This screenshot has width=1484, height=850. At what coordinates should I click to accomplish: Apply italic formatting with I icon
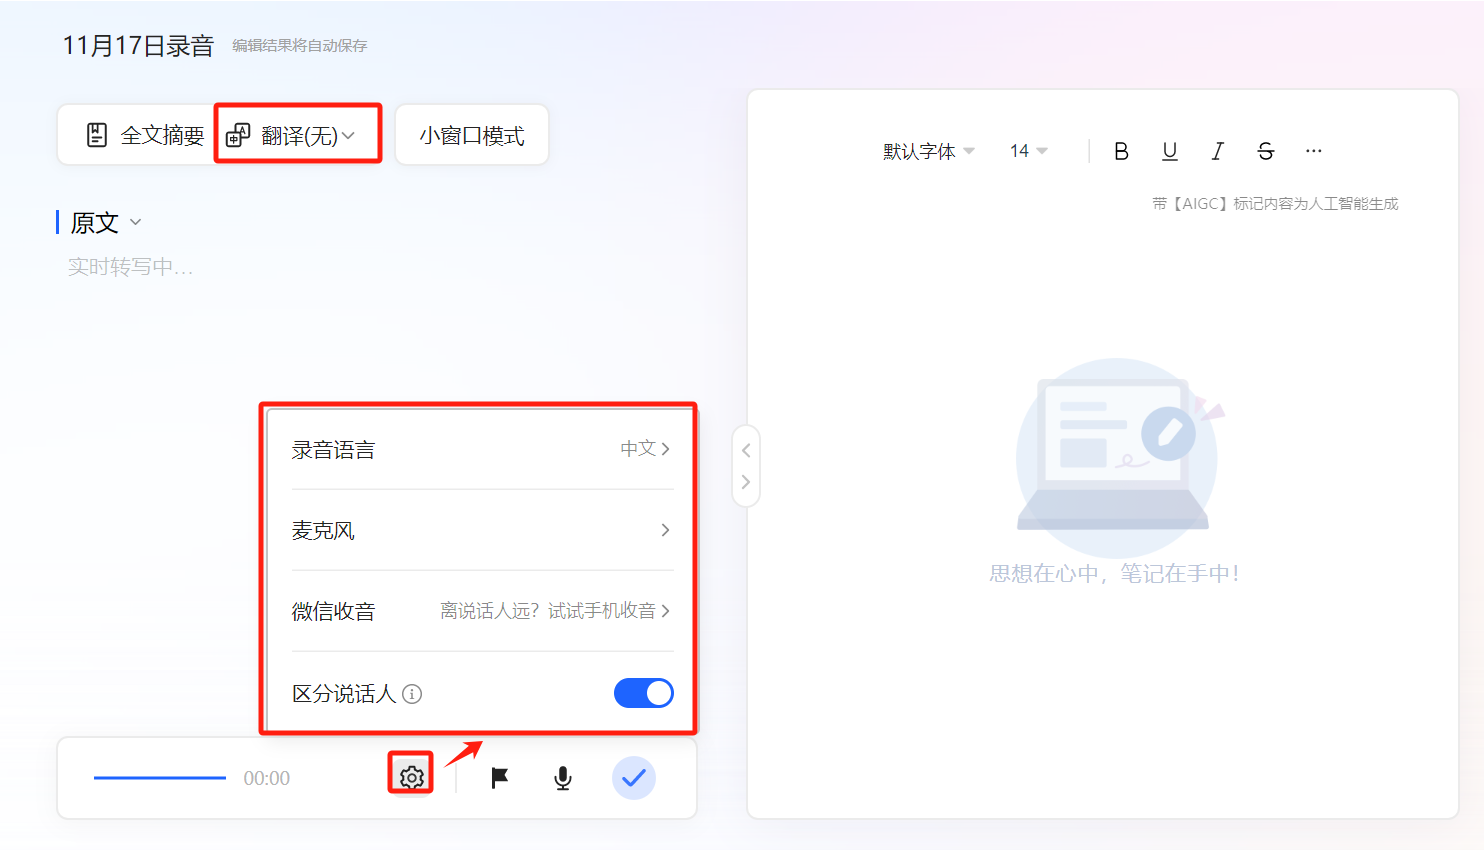[x=1217, y=151]
